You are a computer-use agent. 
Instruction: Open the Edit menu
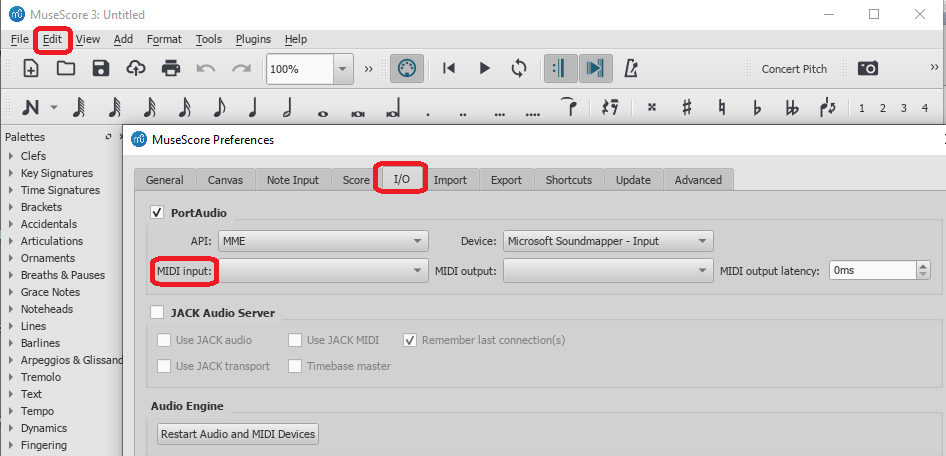[52, 39]
